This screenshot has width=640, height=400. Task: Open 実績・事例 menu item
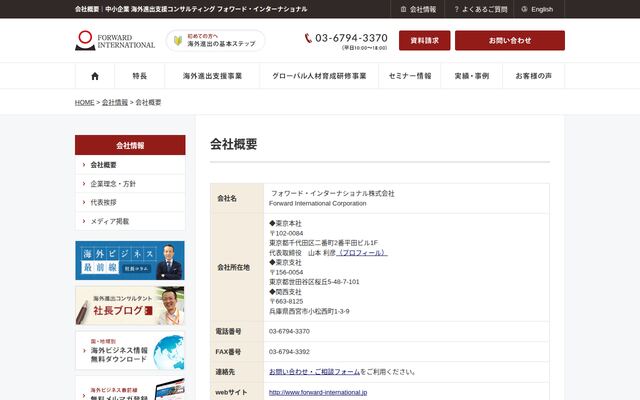(x=472, y=76)
